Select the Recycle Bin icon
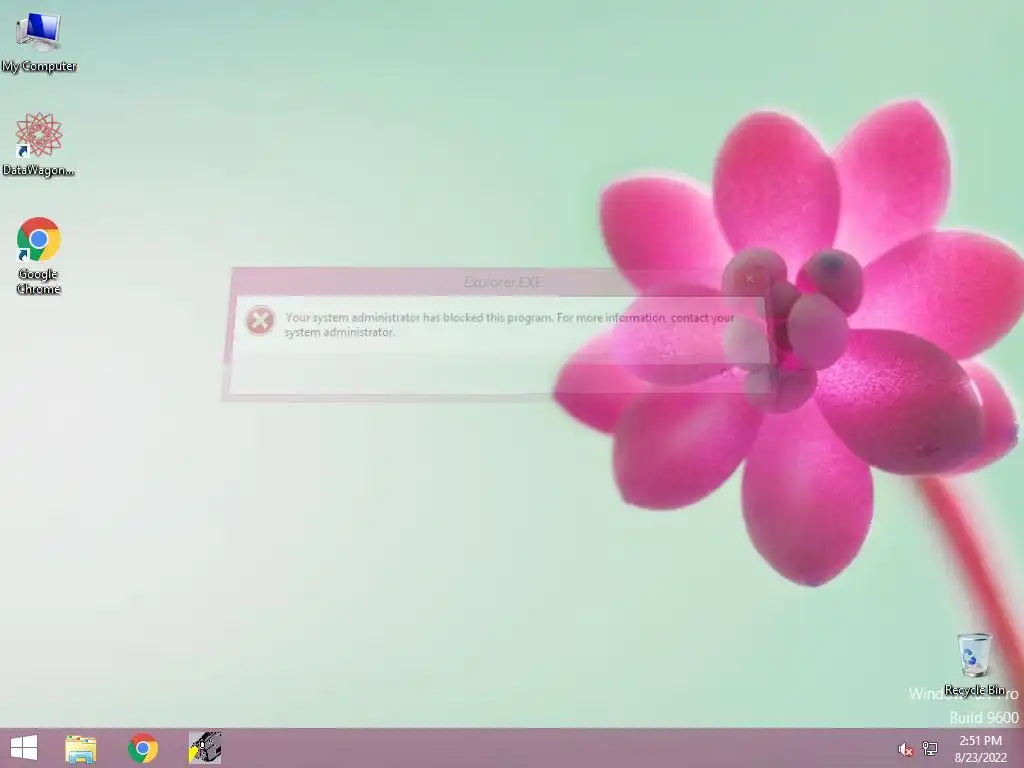Image resolution: width=1024 pixels, height=768 pixels. pos(974,664)
